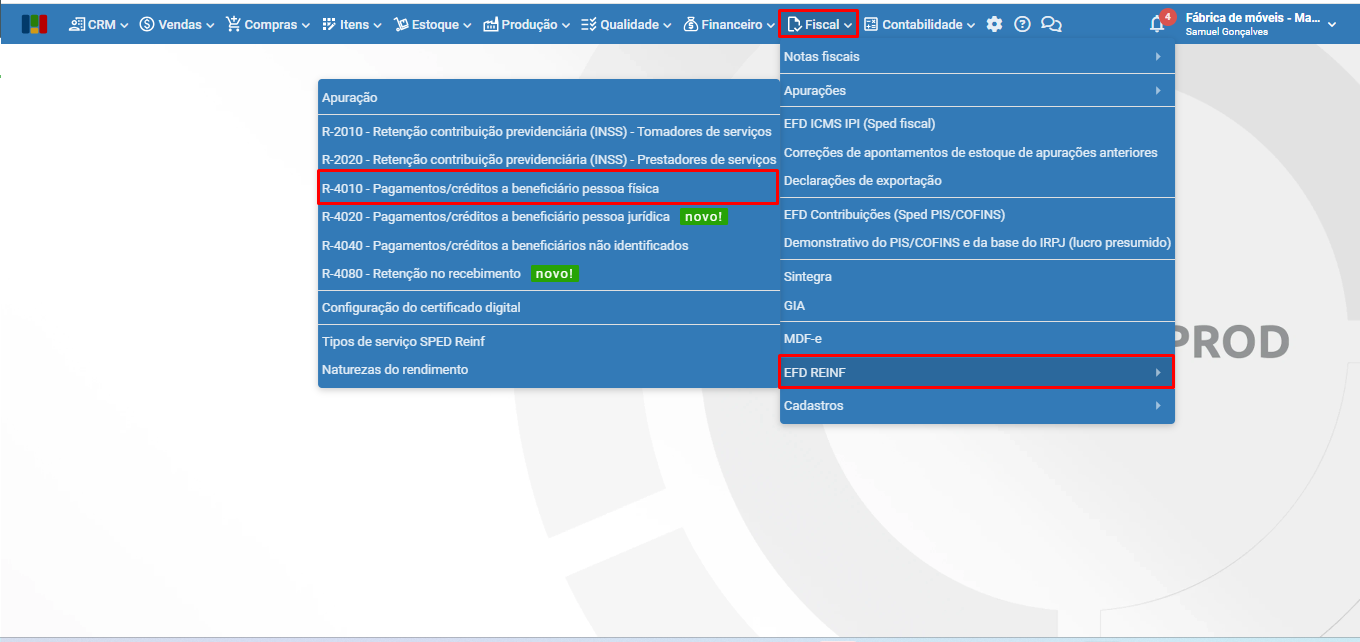
Task: Select MDF-e menu entry
Action: point(977,339)
